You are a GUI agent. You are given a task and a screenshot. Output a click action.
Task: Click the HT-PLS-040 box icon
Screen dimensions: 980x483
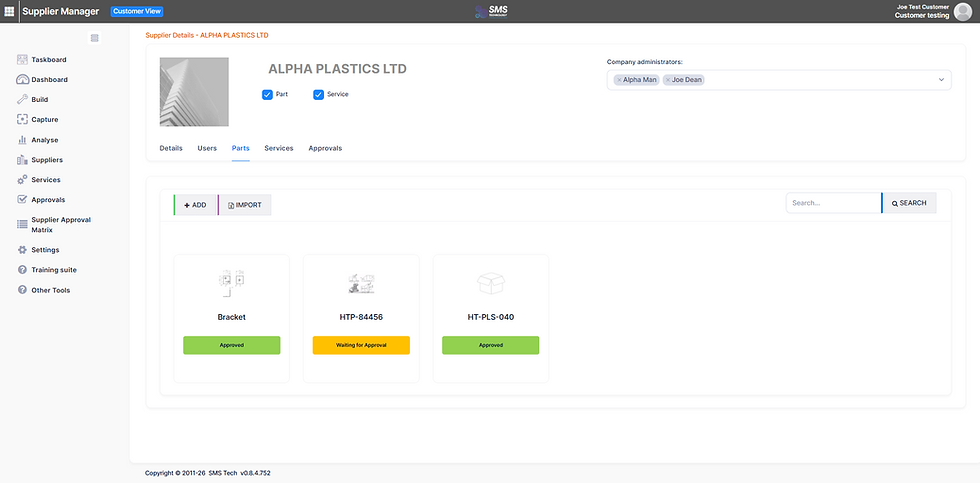pos(491,284)
